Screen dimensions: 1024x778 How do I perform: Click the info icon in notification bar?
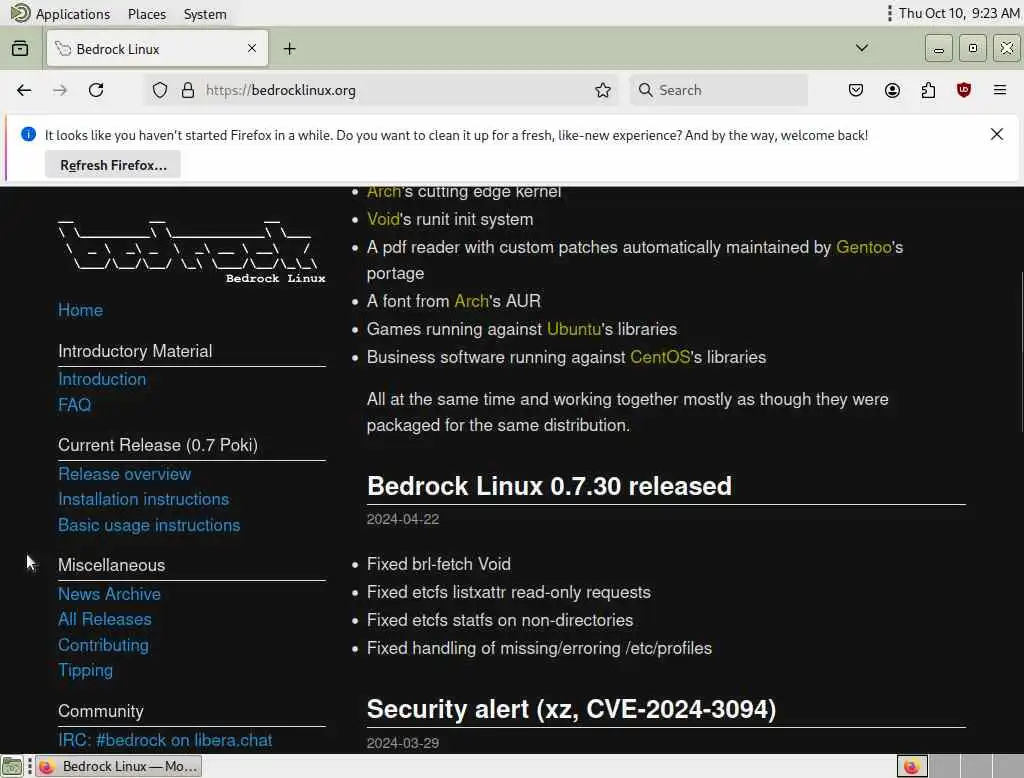tap(28, 134)
